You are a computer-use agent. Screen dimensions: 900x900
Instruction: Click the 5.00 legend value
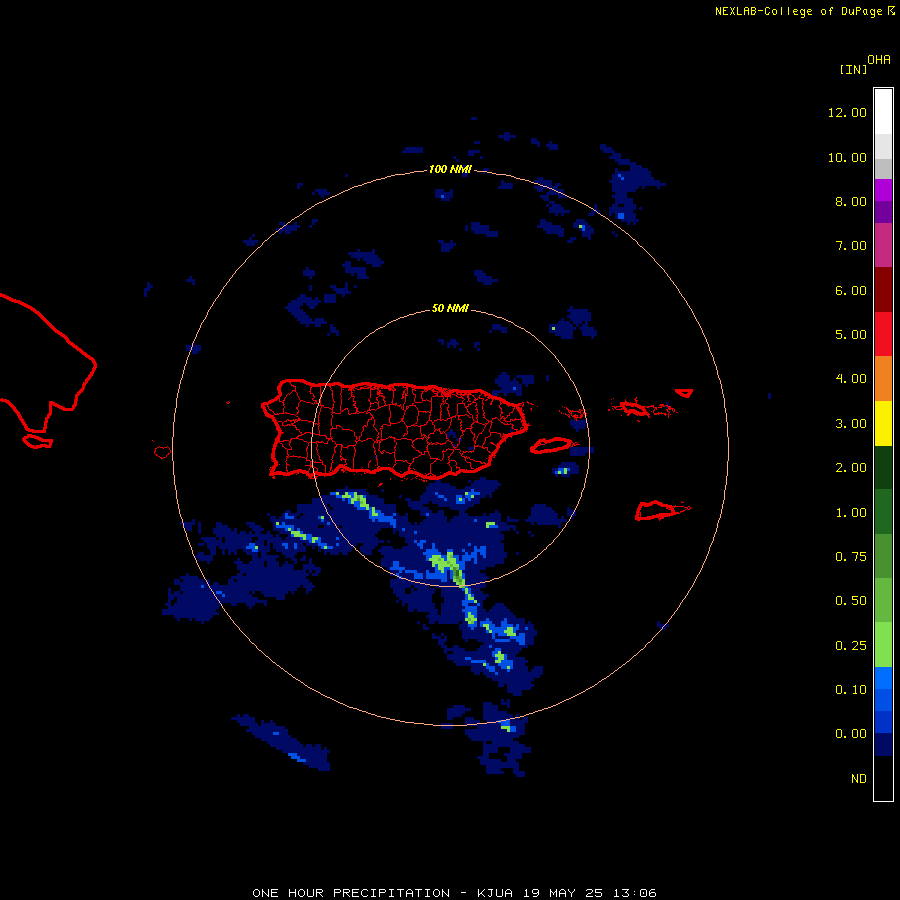click(851, 335)
